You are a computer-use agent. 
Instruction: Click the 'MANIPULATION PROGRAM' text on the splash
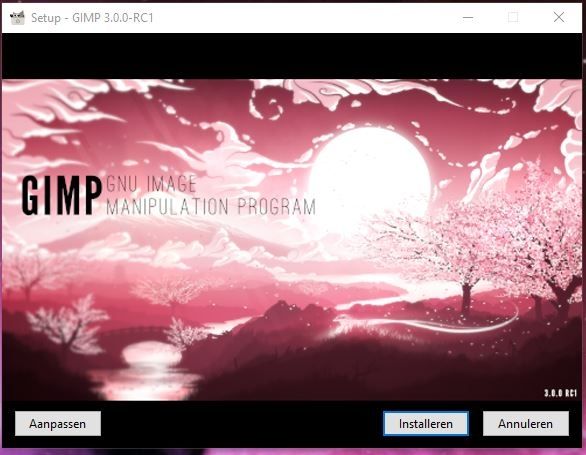click(x=211, y=207)
